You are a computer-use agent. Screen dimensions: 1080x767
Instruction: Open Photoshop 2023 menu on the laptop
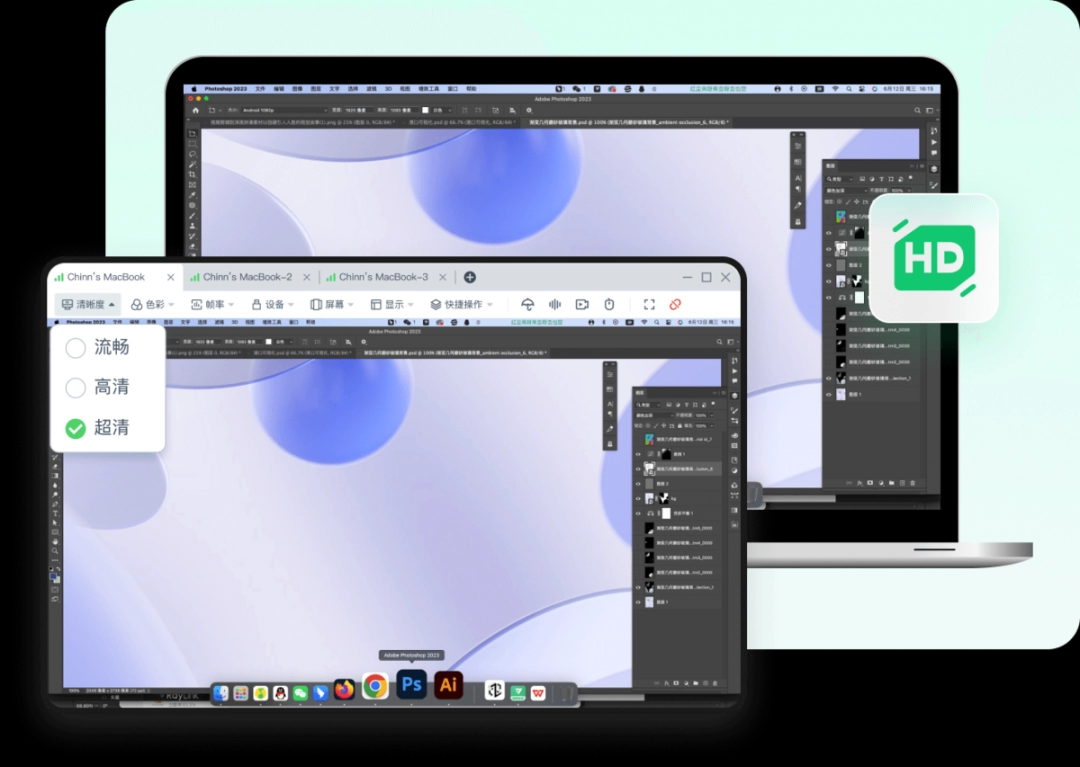[225, 89]
